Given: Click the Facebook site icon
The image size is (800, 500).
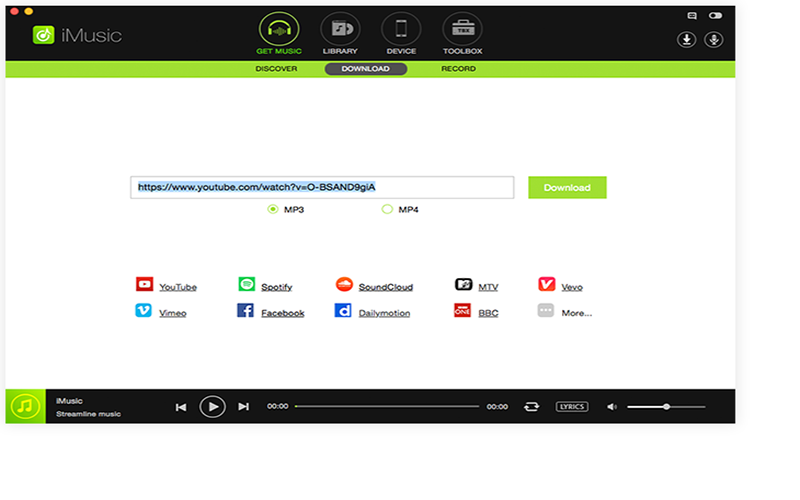Looking at the screenshot, I should pyautogui.click(x=245, y=310).
